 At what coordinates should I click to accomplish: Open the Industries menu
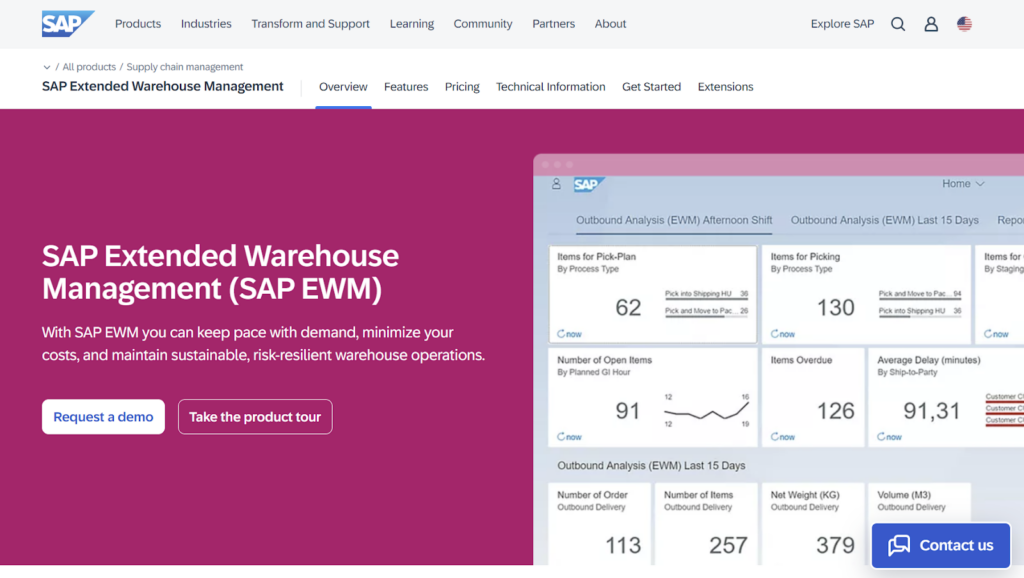point(206,23)
